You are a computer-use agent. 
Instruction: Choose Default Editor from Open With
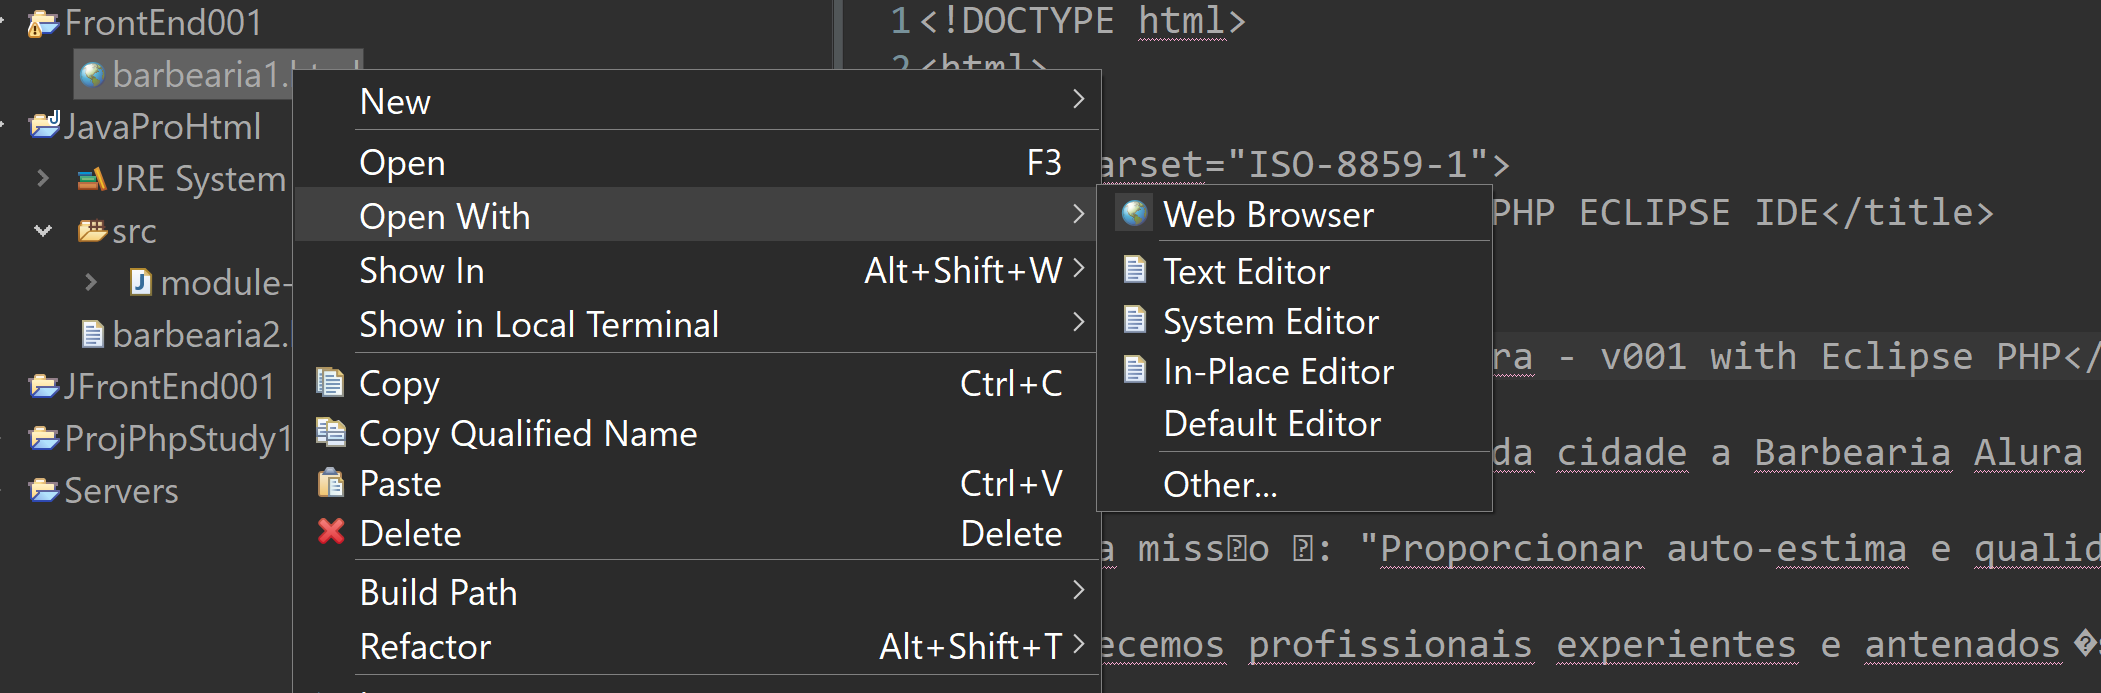1271,424
